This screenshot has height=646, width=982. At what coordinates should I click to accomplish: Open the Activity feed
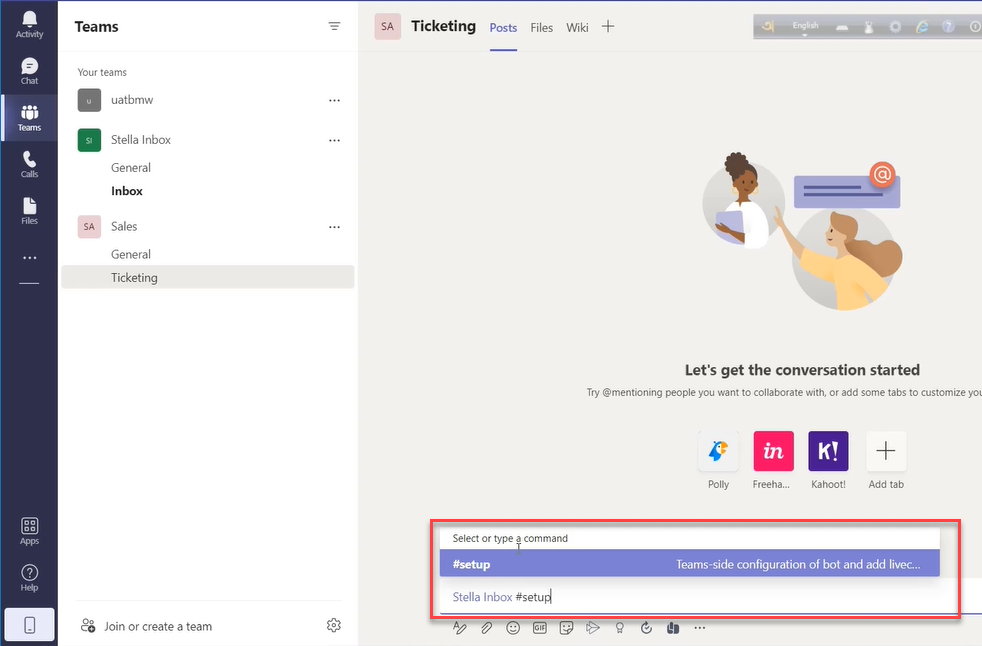point(29,25)
